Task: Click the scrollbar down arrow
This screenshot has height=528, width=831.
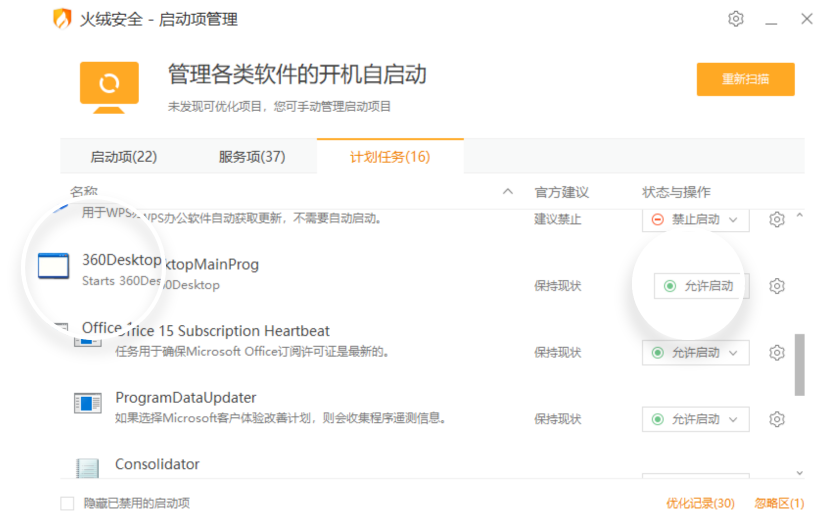Action: coord(800,472)
